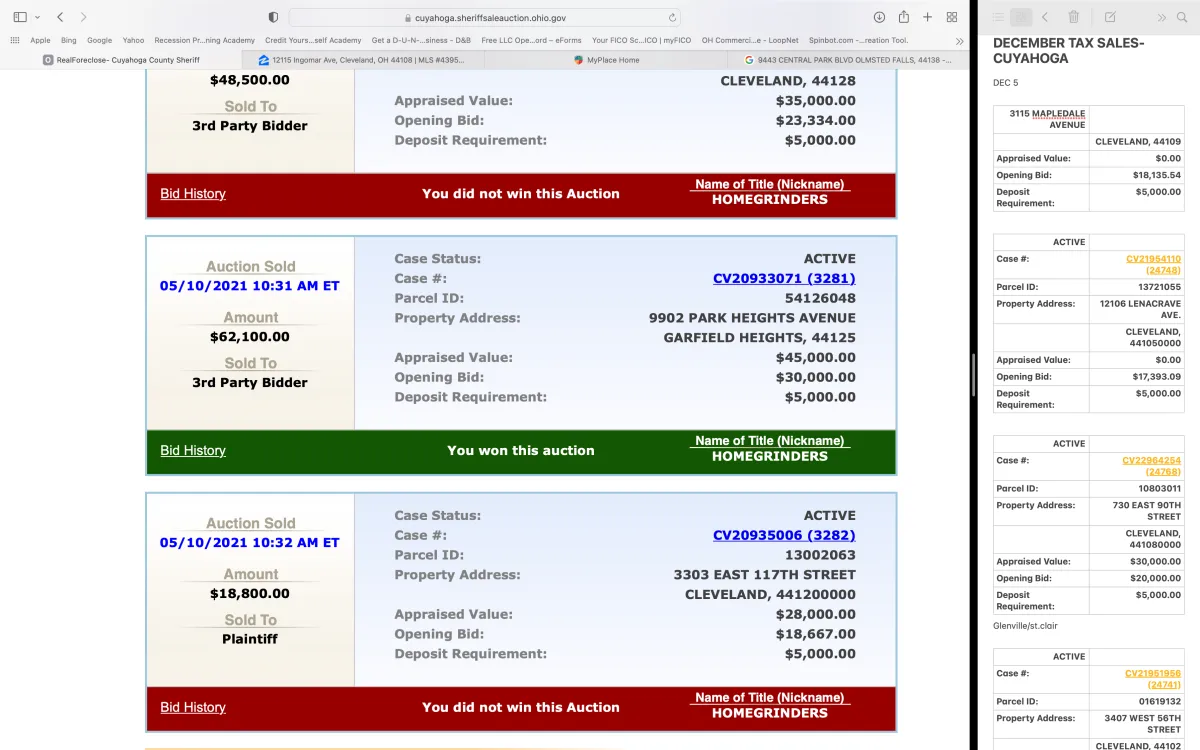
Task: Click the Notes back chevron
Action: pyautogui.click(x=1045, y=17)
